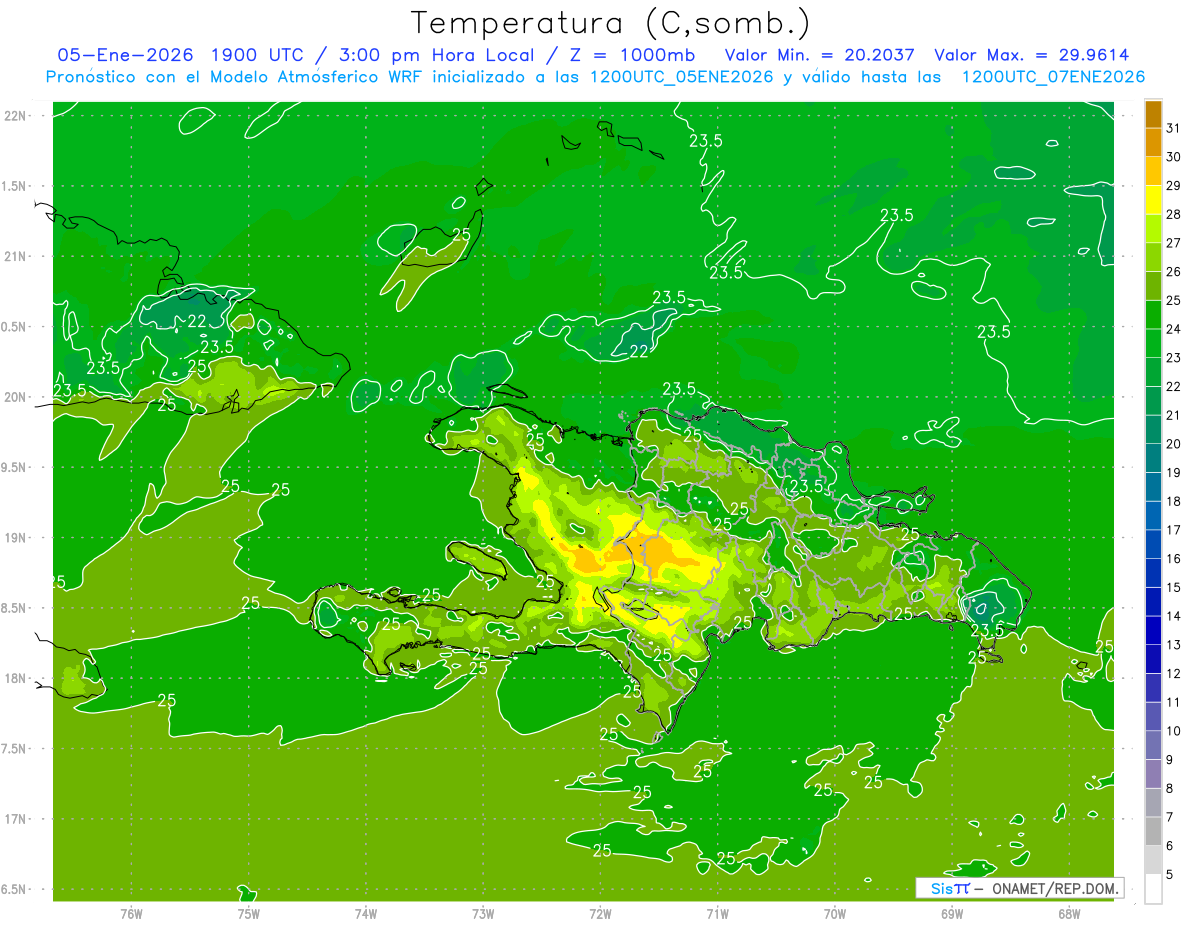Click the "3:00 pm Hora Local" text
This screenshot has width=1200, height=927.
435,55
